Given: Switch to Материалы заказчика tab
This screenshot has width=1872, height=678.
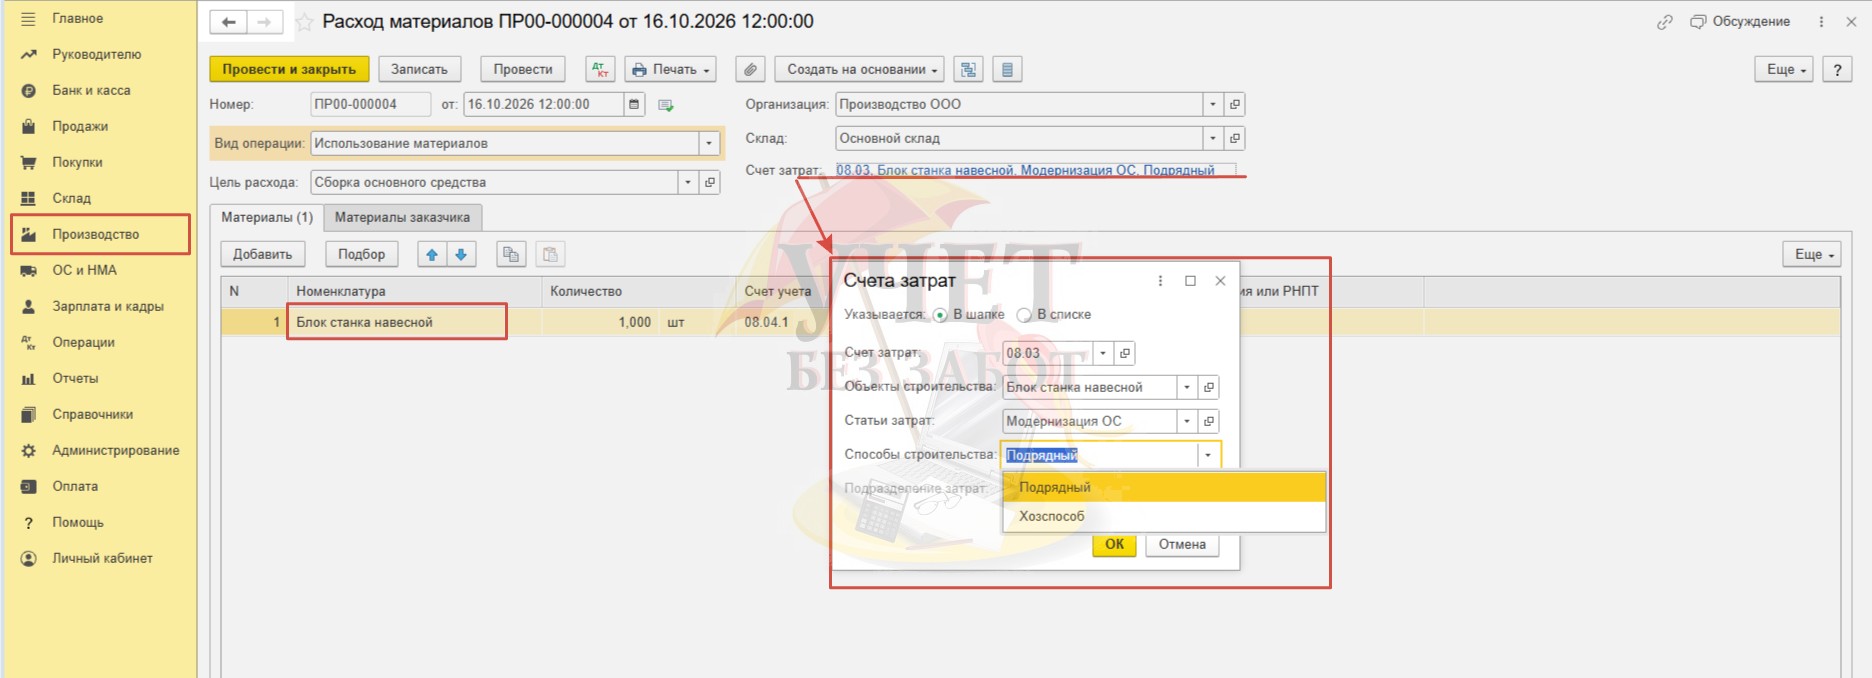Looking at the screenshot, I should (402, 217).
